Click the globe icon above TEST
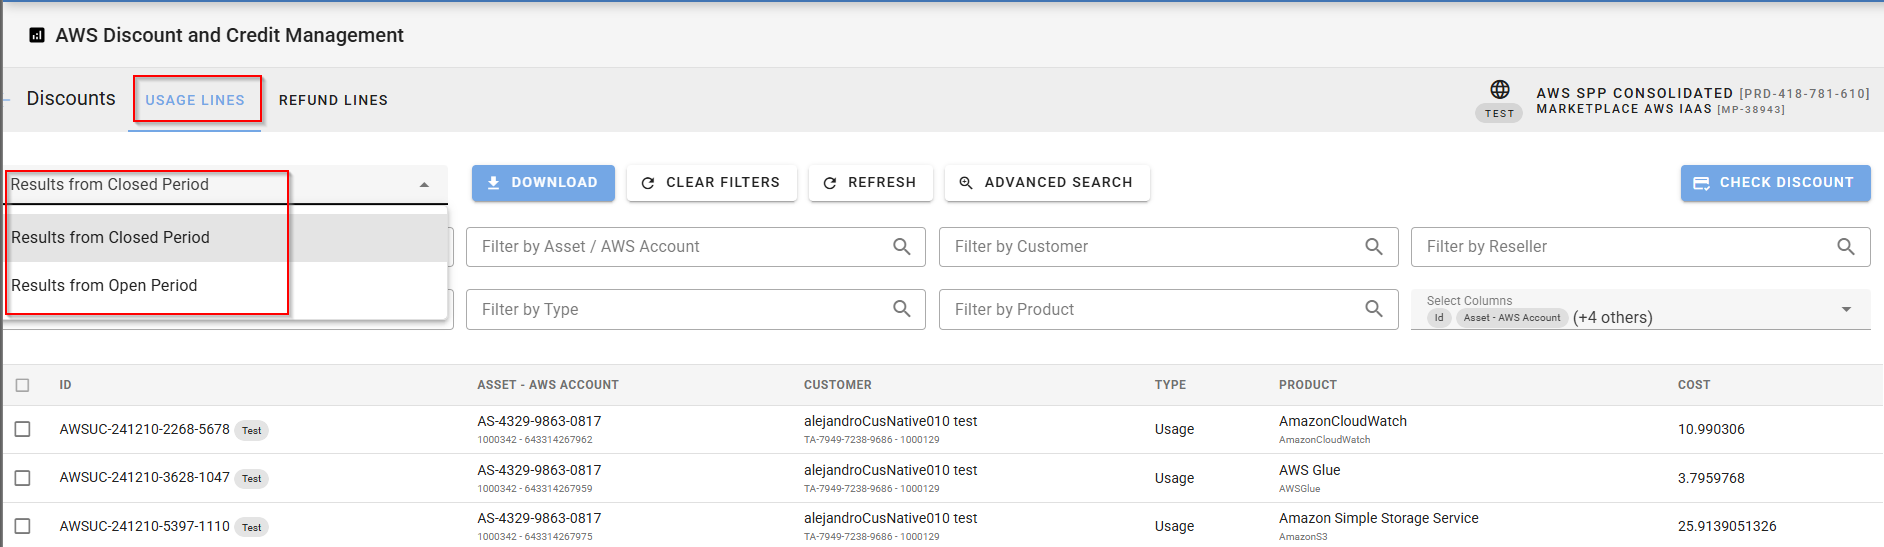 point(1499,90)
